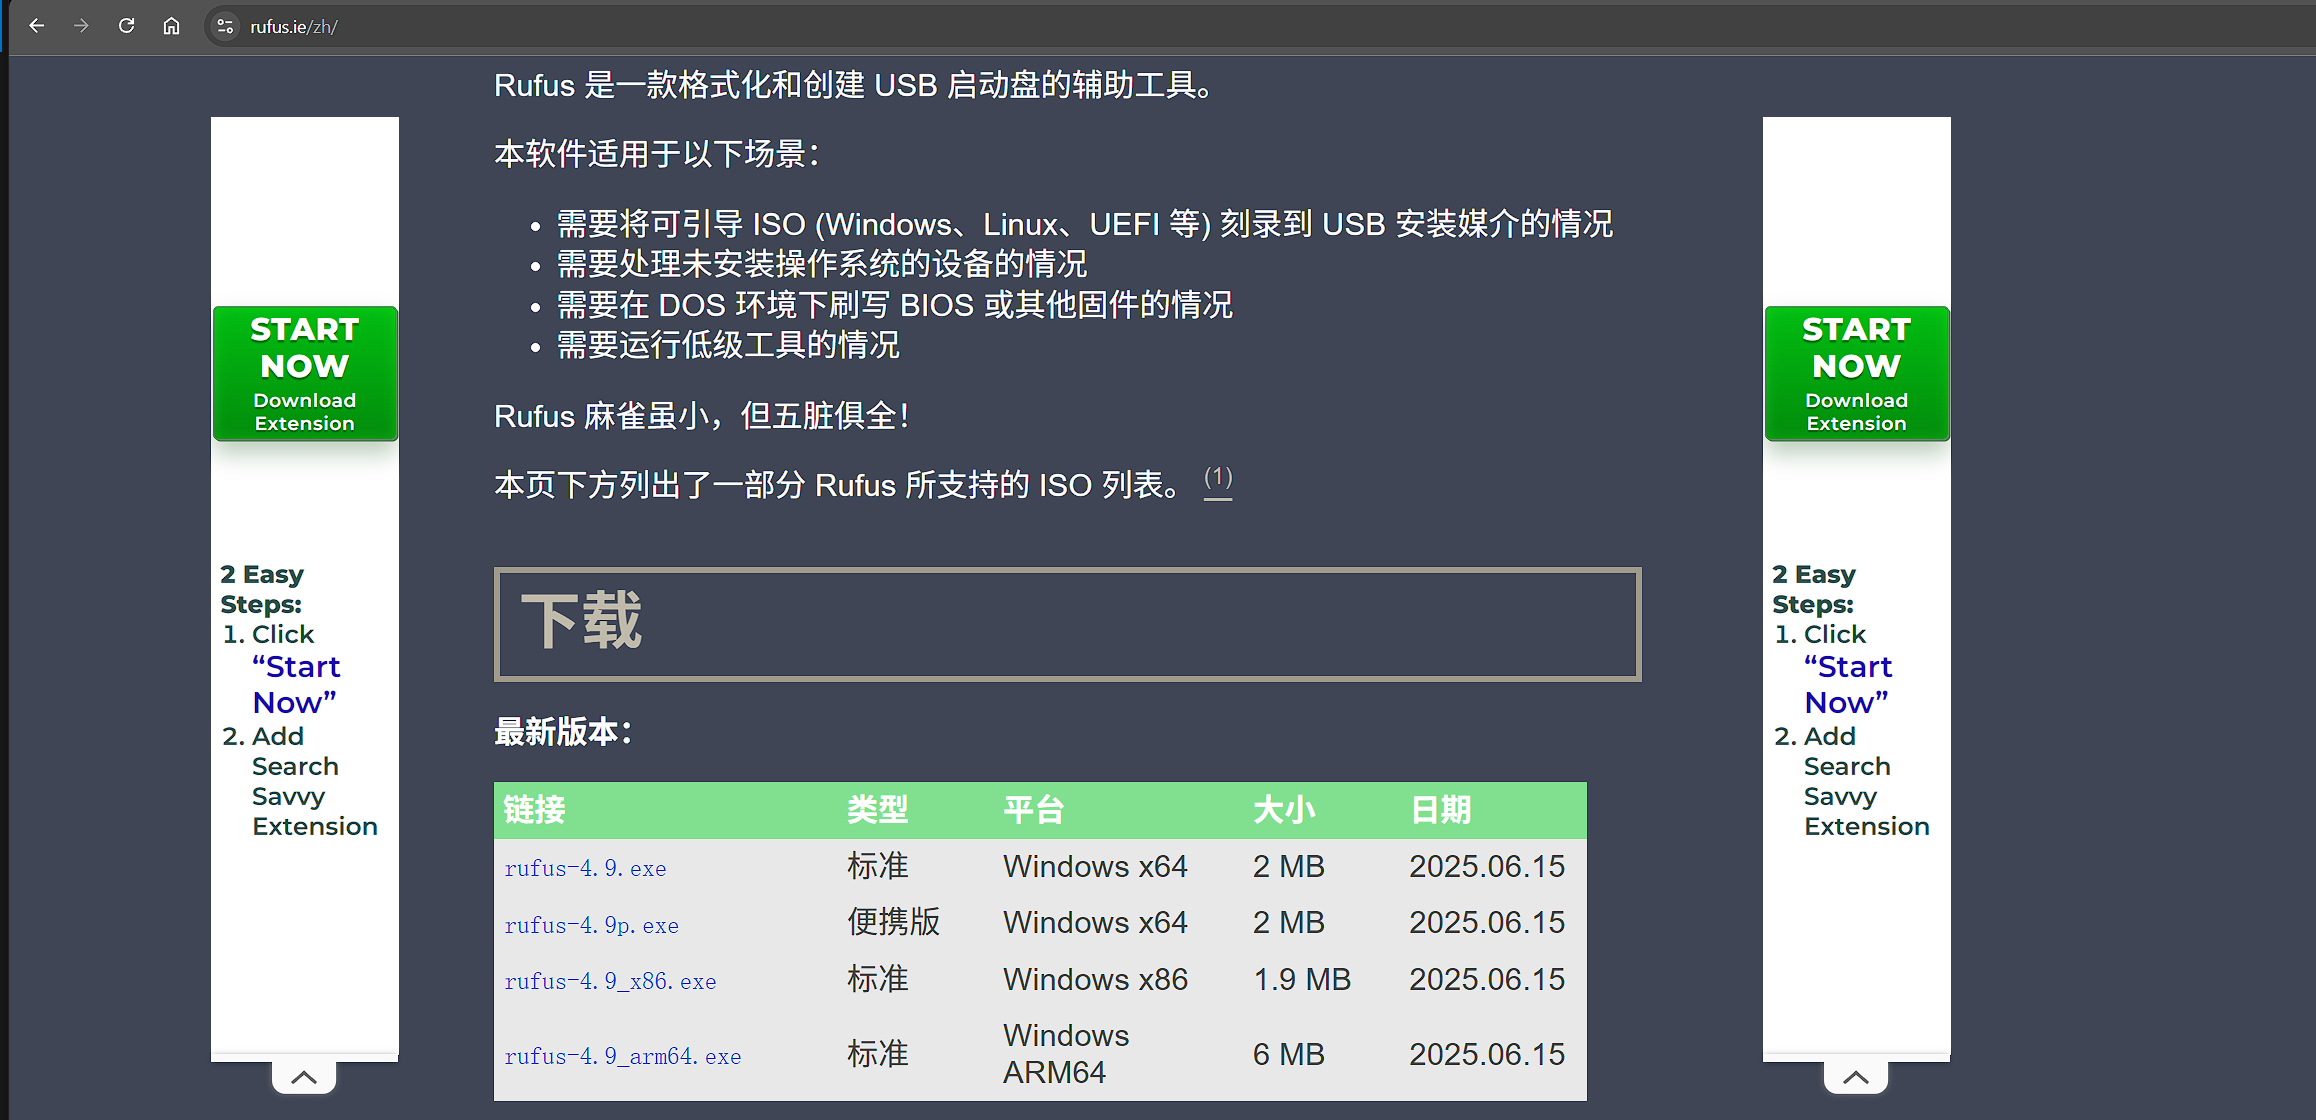Open site information icon in address bar
The height and width of the screenshot is (1120, 2316).
point(225,27)
